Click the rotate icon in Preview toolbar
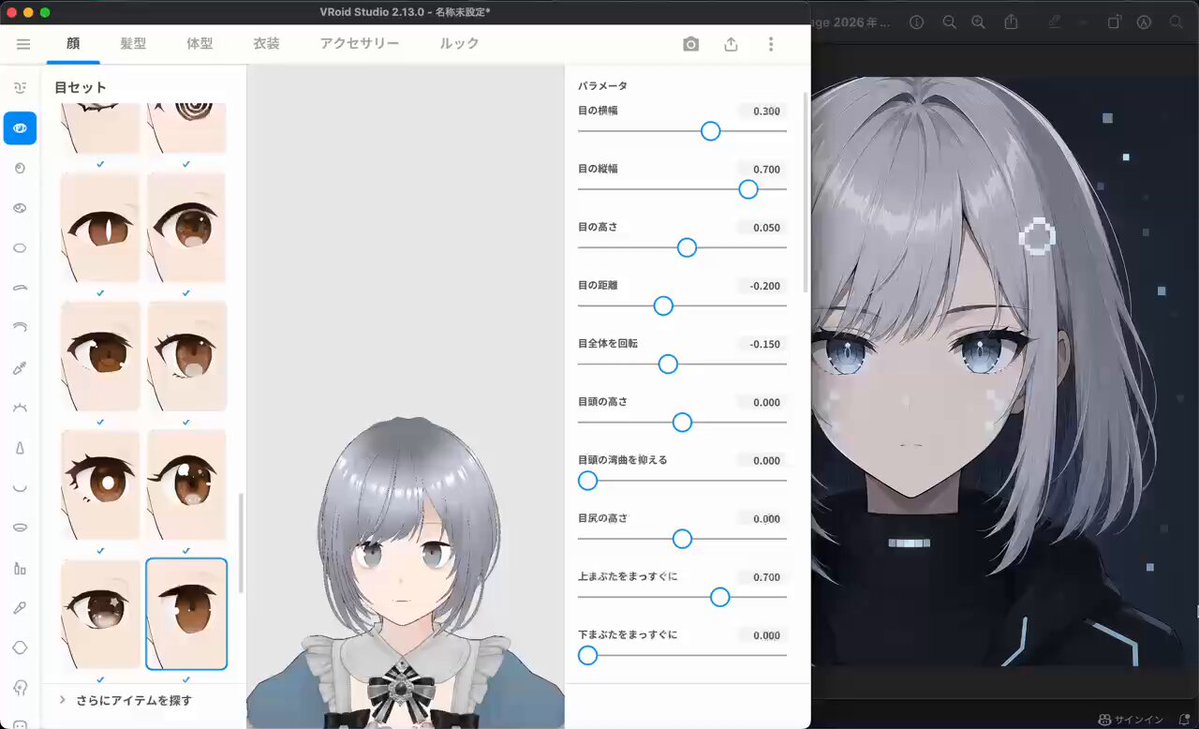 tap(1114, 22)
